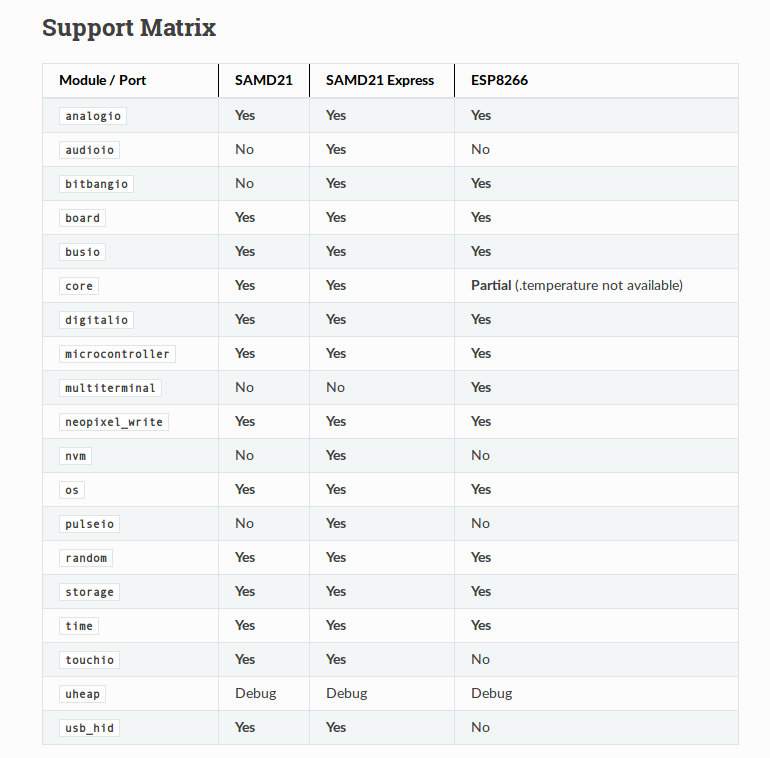Open the digitalio module link
The width and height of the screenshot is (770, 758).
point(96,320)
